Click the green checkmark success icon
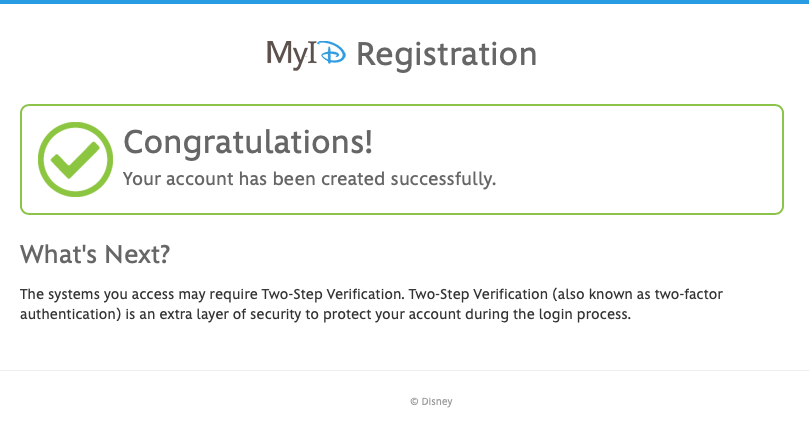The image size is (809, 431). pyautogui.click(x=75, y=160)
